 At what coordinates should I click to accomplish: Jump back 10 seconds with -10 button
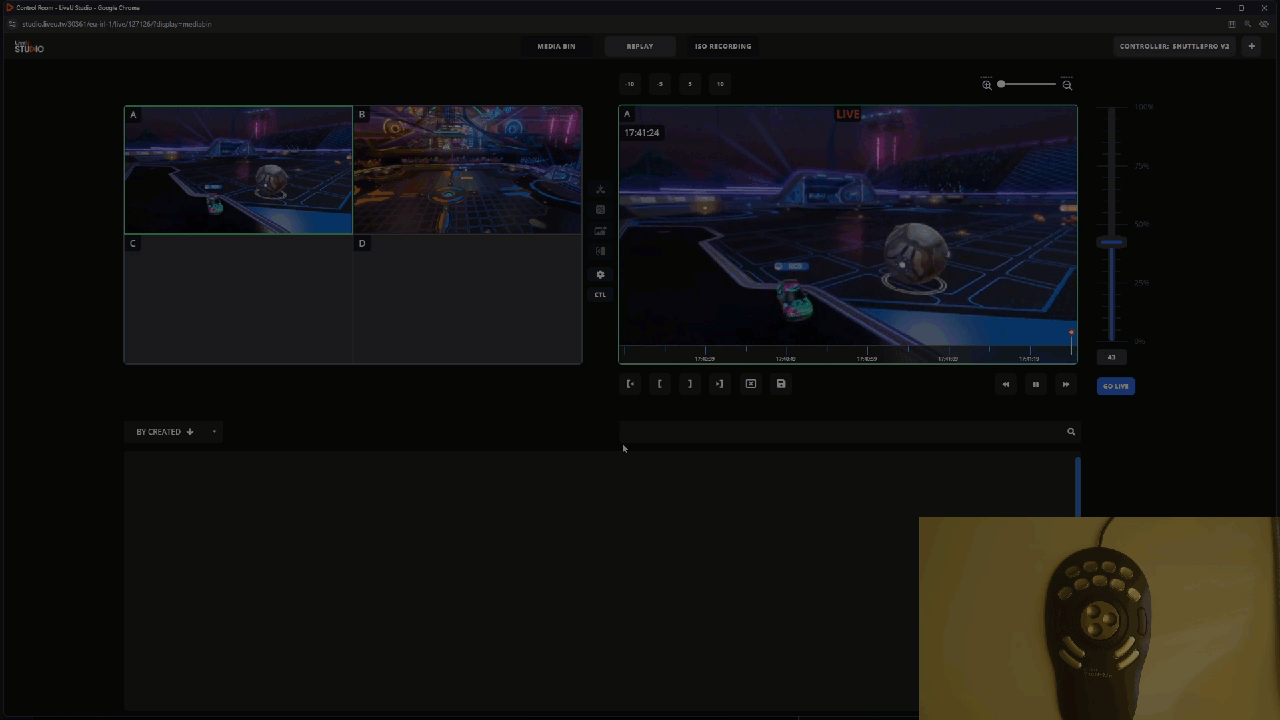tap(630, 84)
